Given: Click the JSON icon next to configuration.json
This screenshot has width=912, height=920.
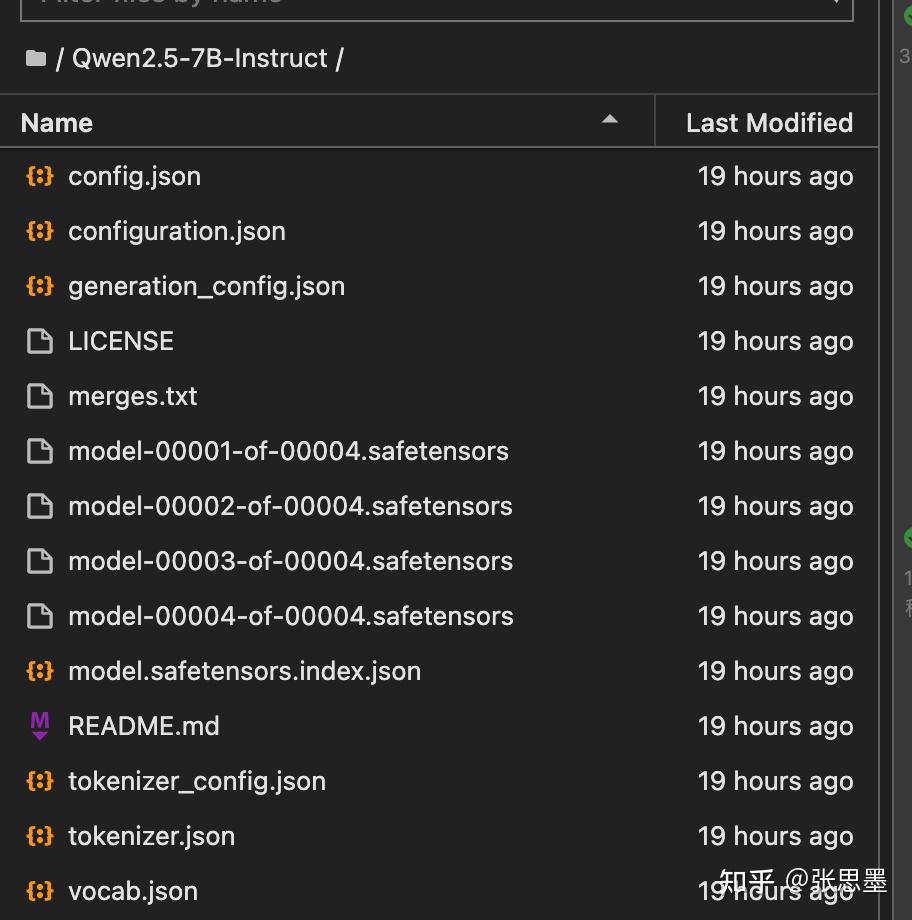Looking at the screenshot, I should coord(39,232).
